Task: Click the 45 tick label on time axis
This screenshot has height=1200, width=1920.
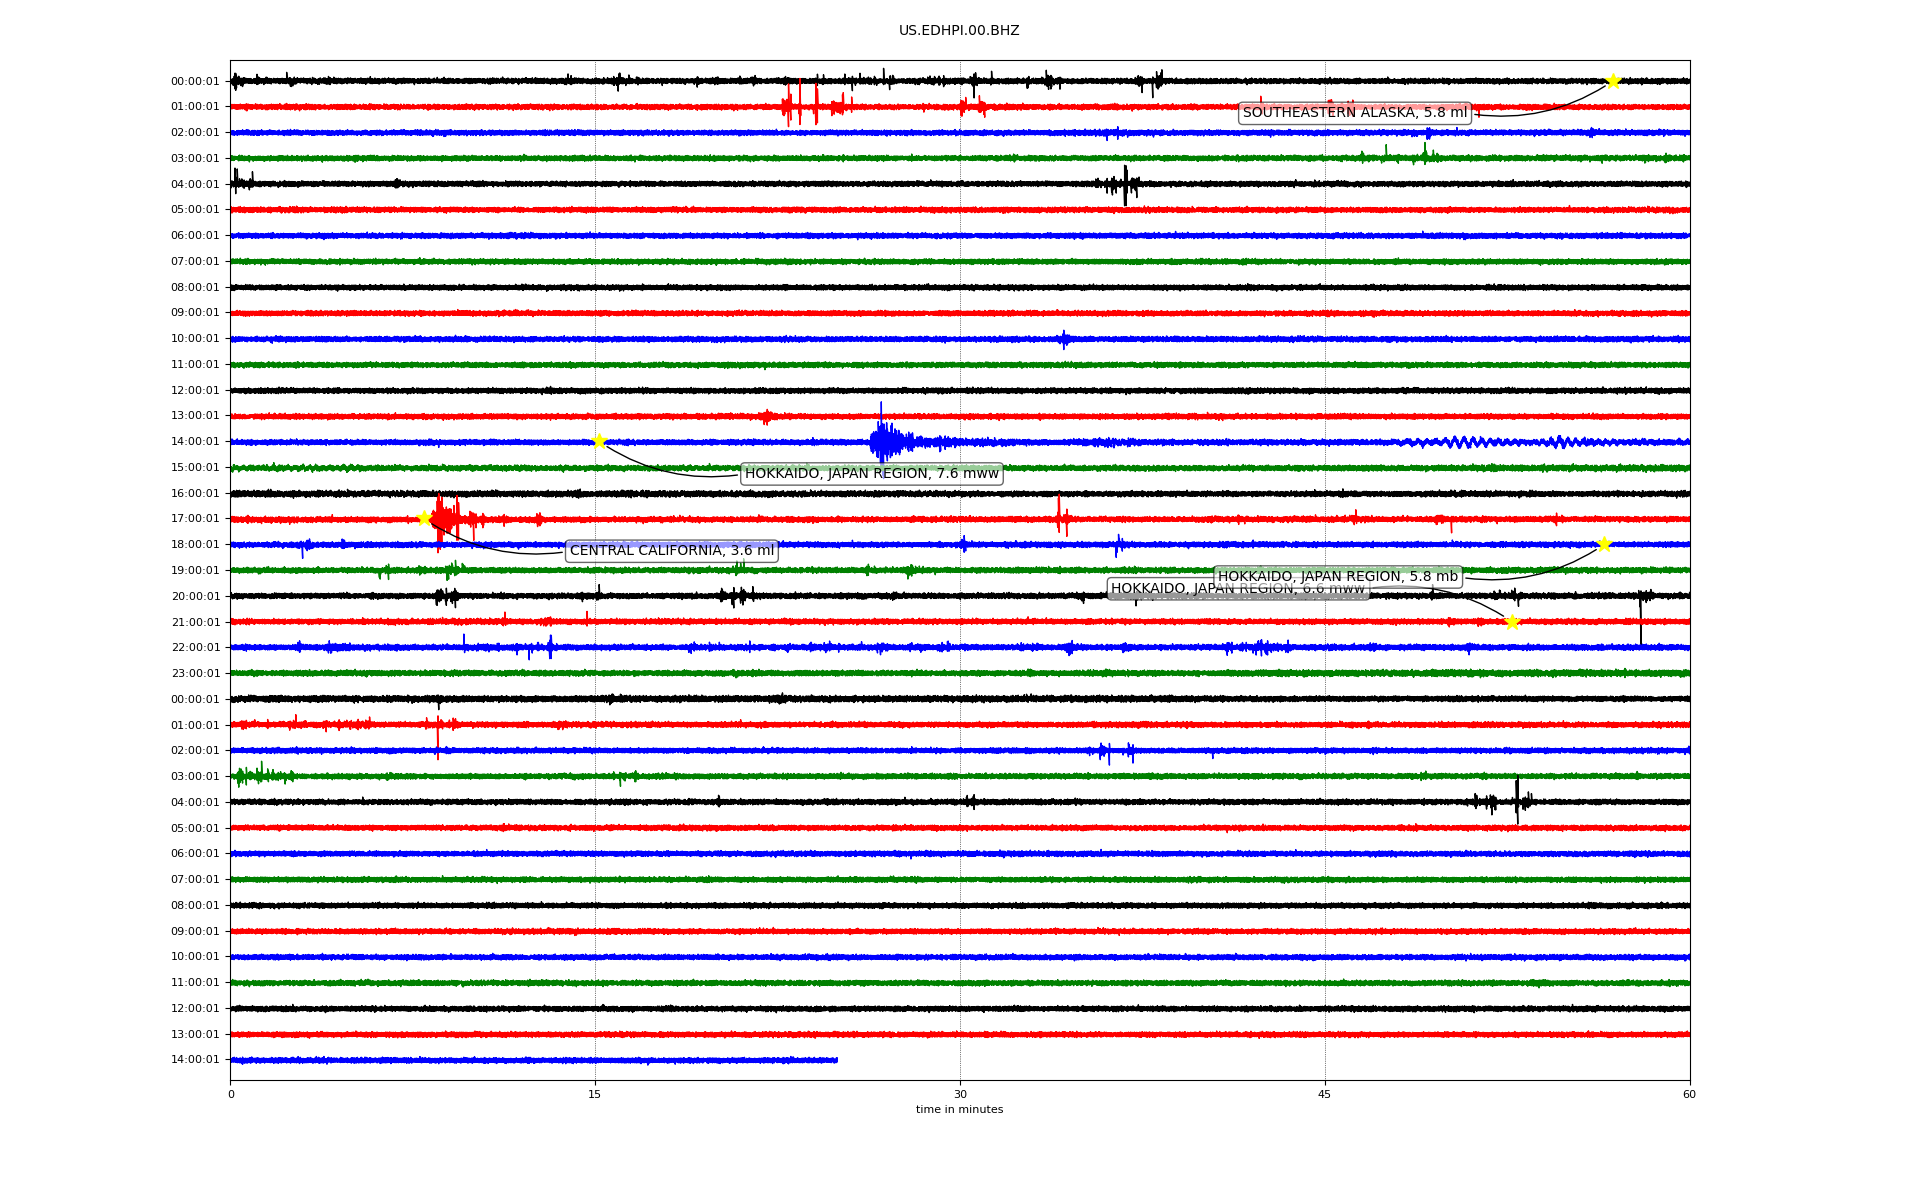Action: (1325, 1094)
